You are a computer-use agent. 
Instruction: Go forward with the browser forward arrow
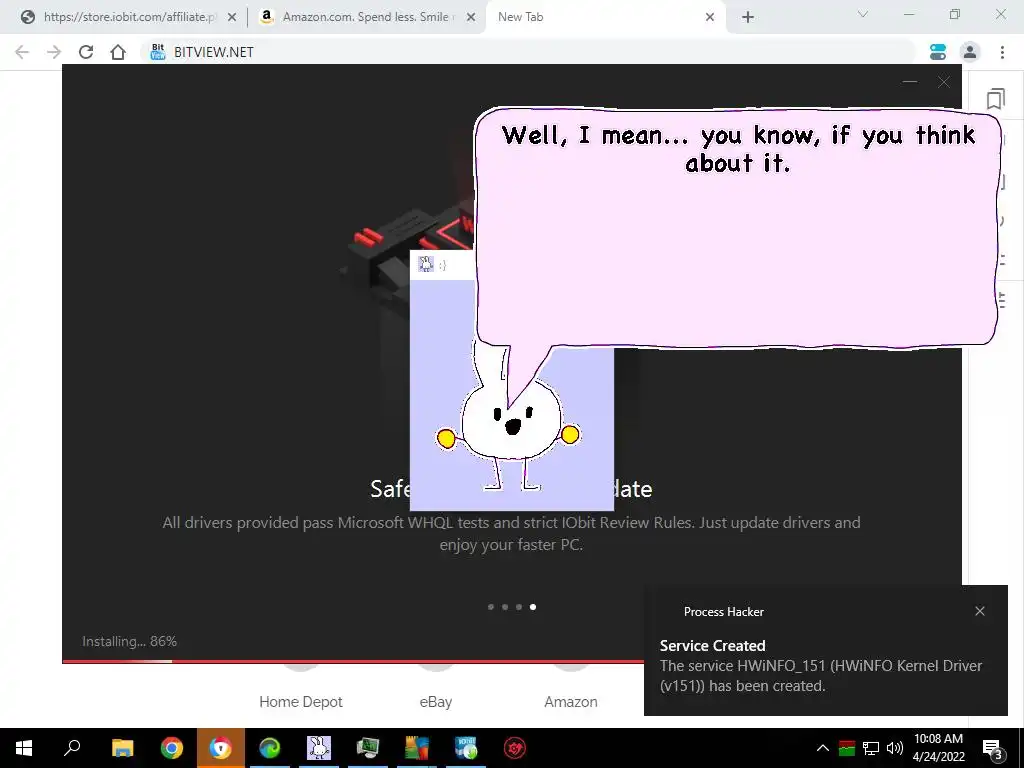(54, 52)
